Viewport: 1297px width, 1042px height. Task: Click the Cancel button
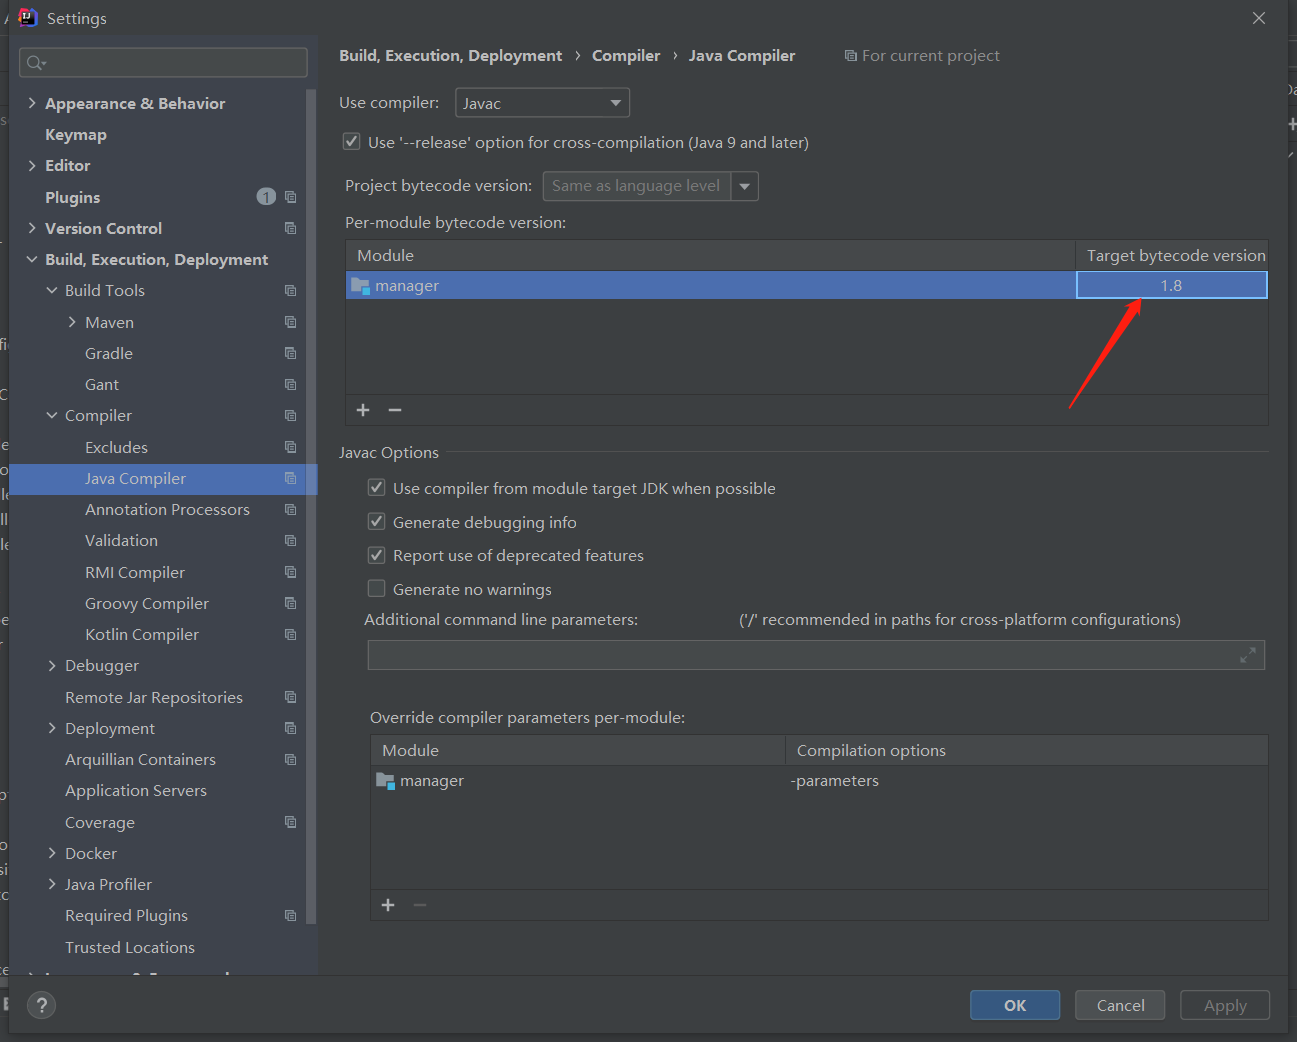(x=1119, y=1005)
